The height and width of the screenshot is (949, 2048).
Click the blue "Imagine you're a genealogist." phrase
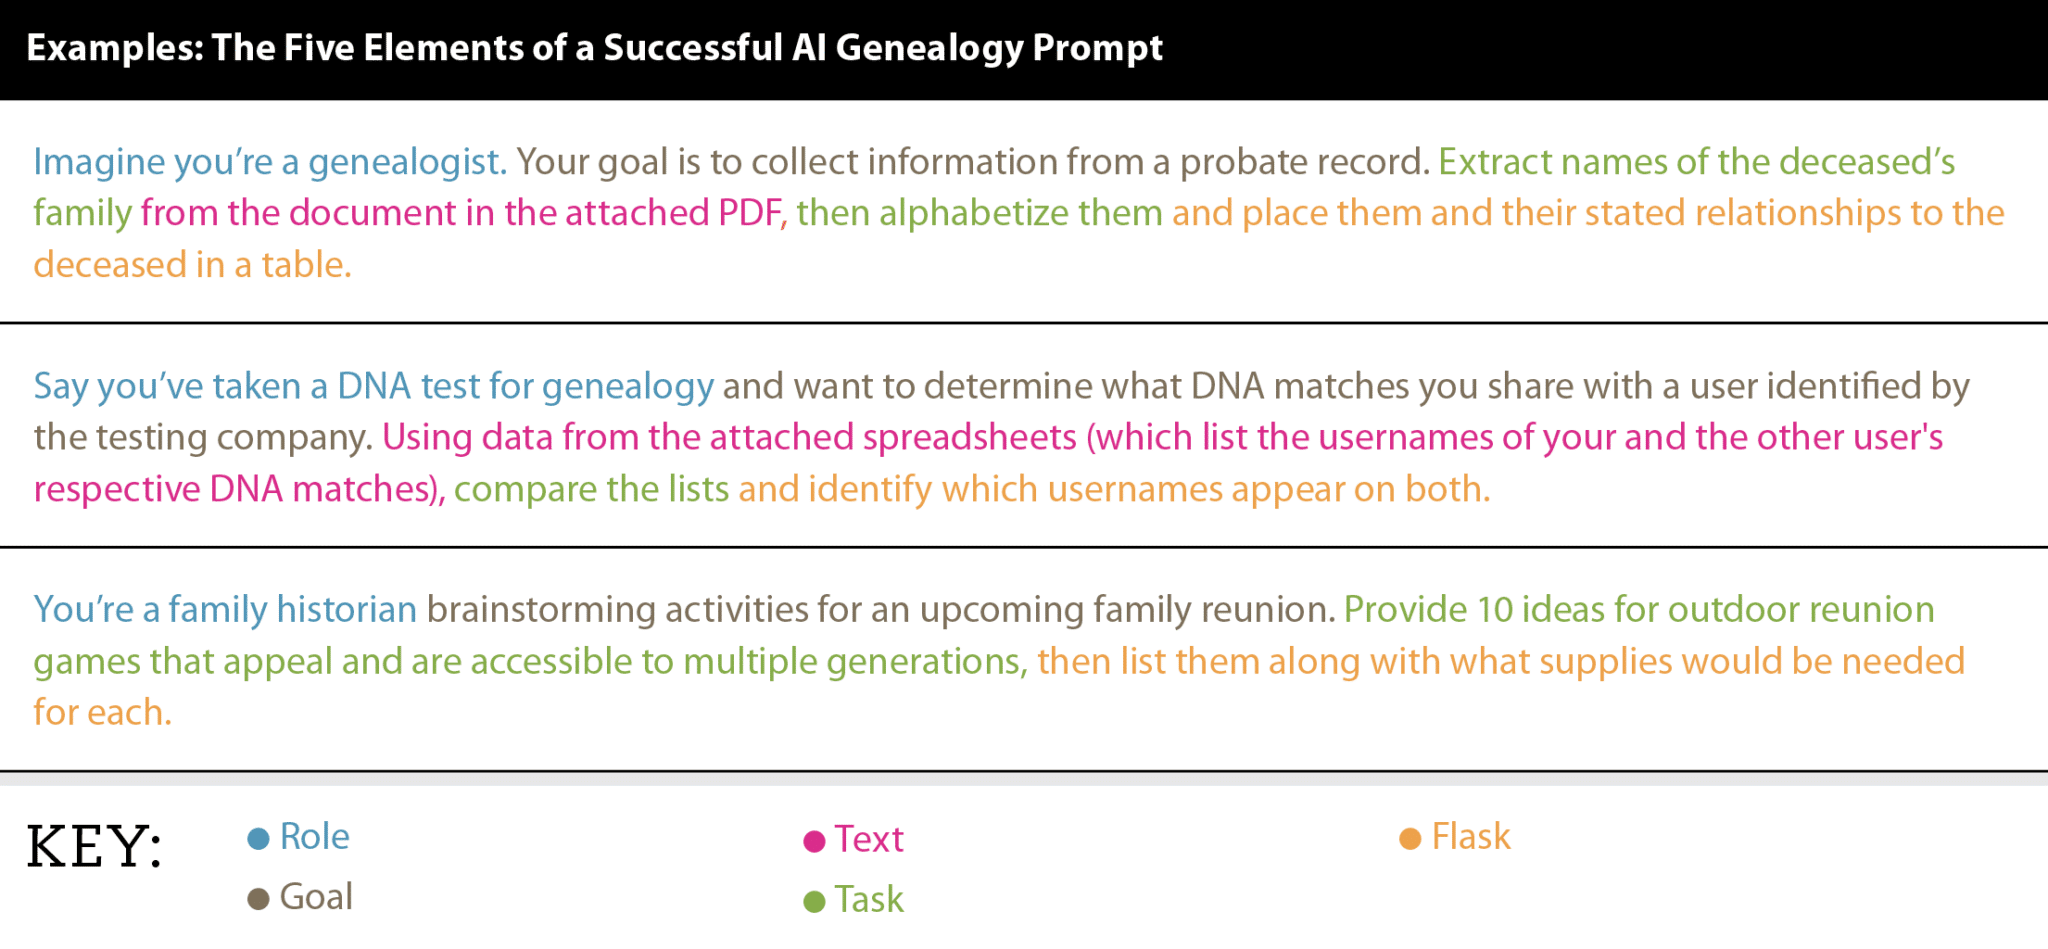(x=270, y=162)
